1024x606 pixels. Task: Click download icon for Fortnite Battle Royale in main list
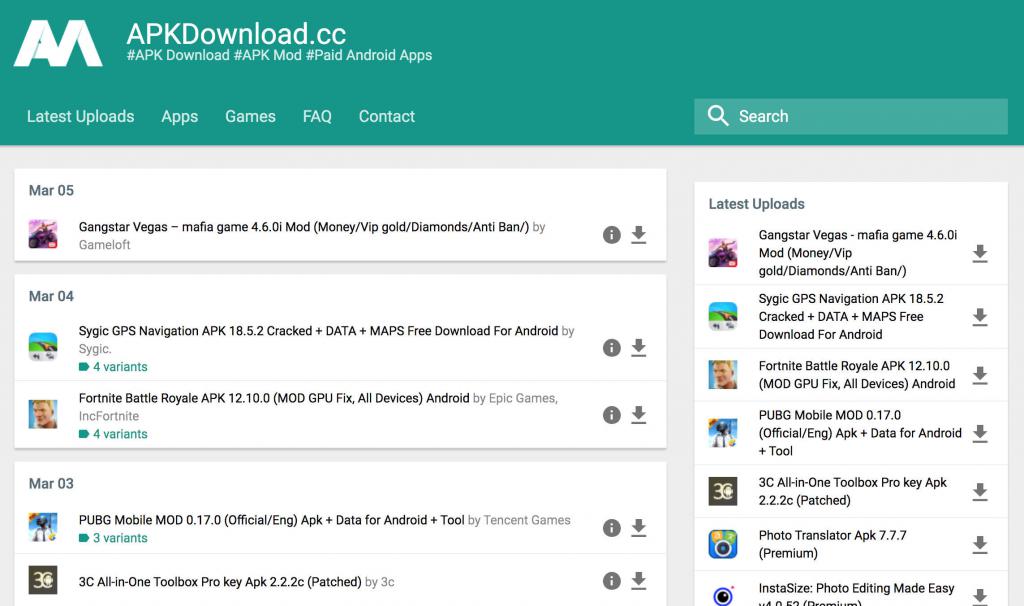pos(639,415)
